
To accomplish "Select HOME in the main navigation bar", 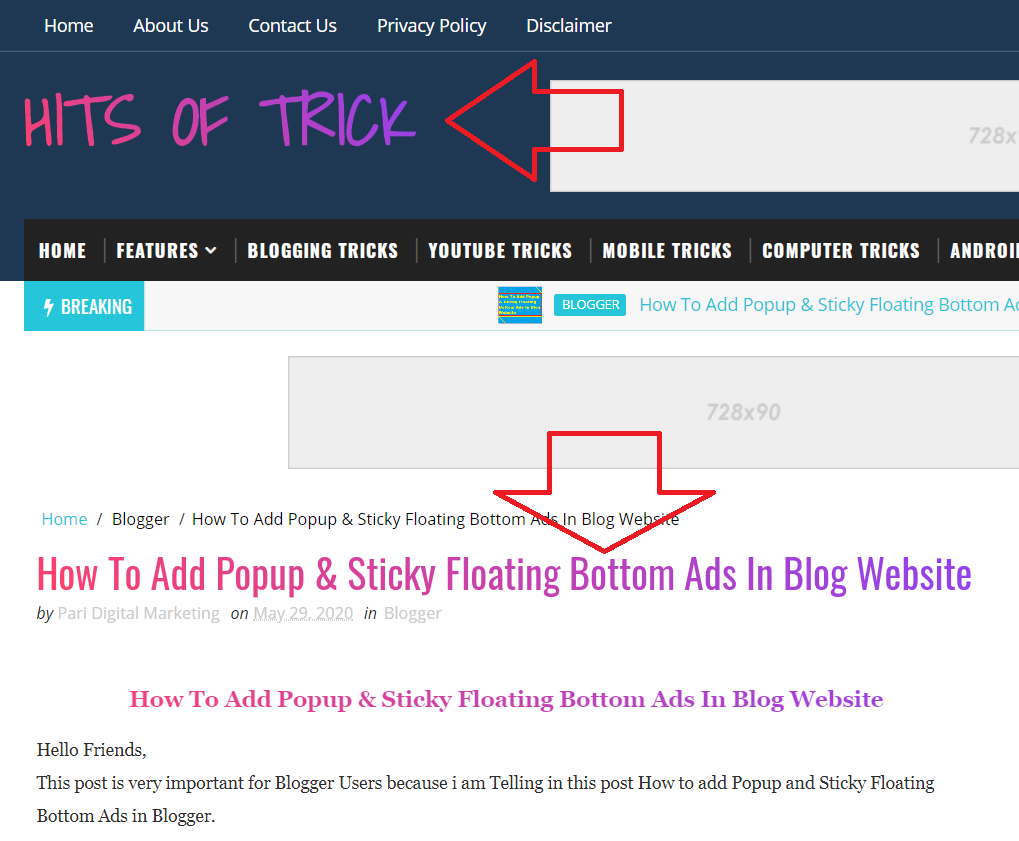I will [62, 250].
